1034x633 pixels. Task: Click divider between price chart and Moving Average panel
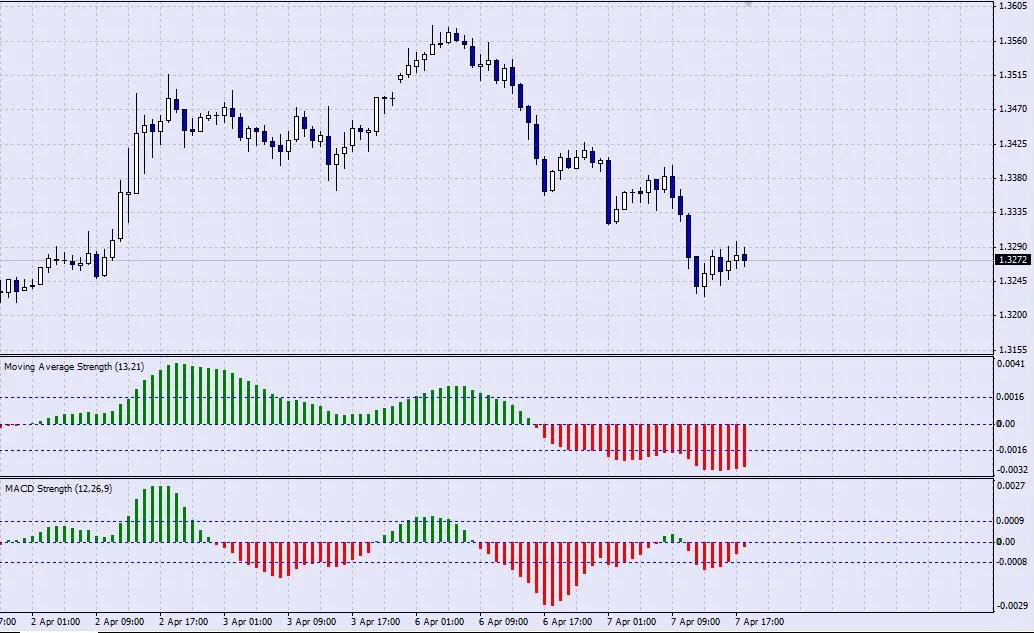point(500,355)
